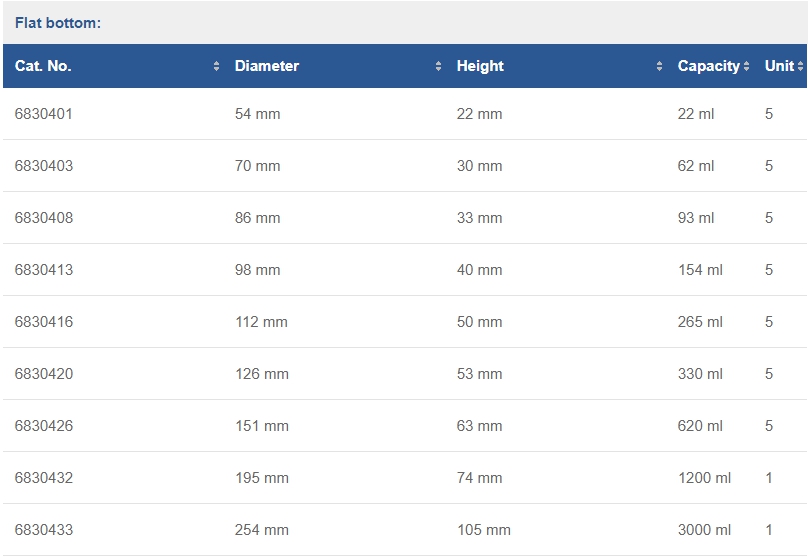The width and height of the screenshot is (808, 558).
Task: Click the Cat. No. header label
Action: click(x=43, y=66)
